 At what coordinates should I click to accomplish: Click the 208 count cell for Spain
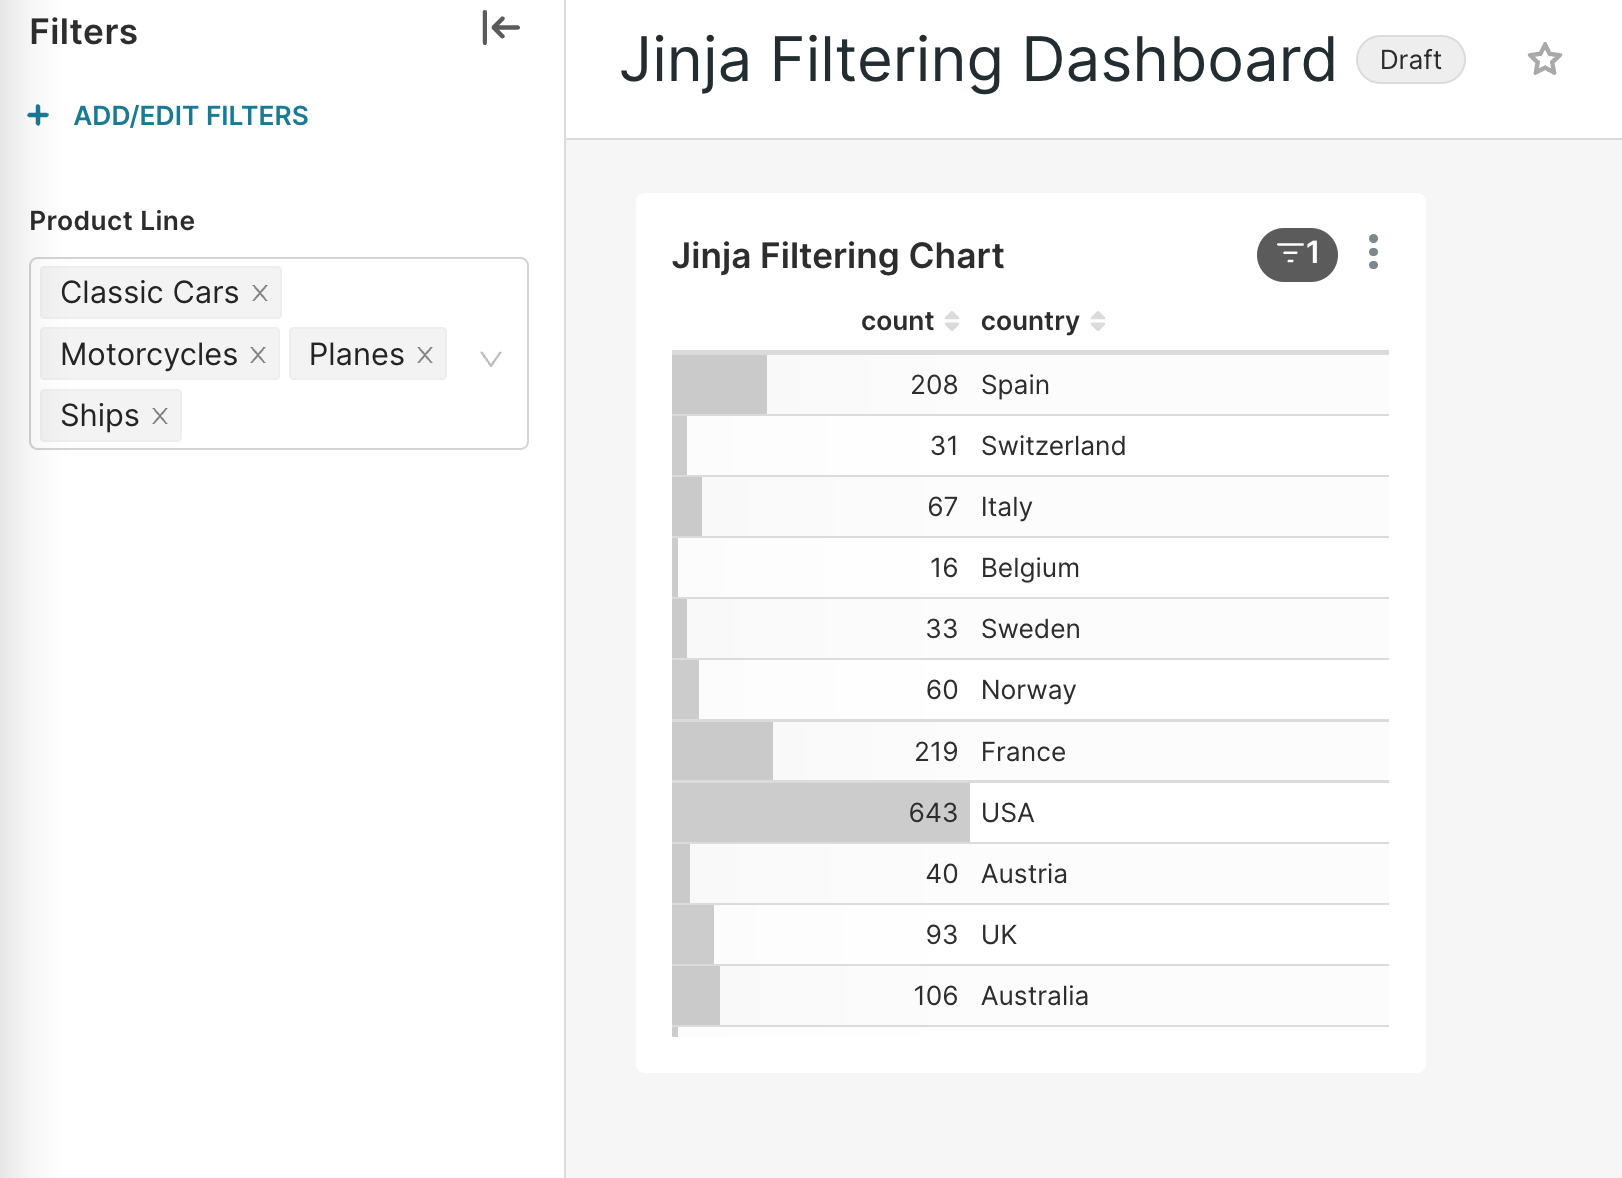pos(933,385)
